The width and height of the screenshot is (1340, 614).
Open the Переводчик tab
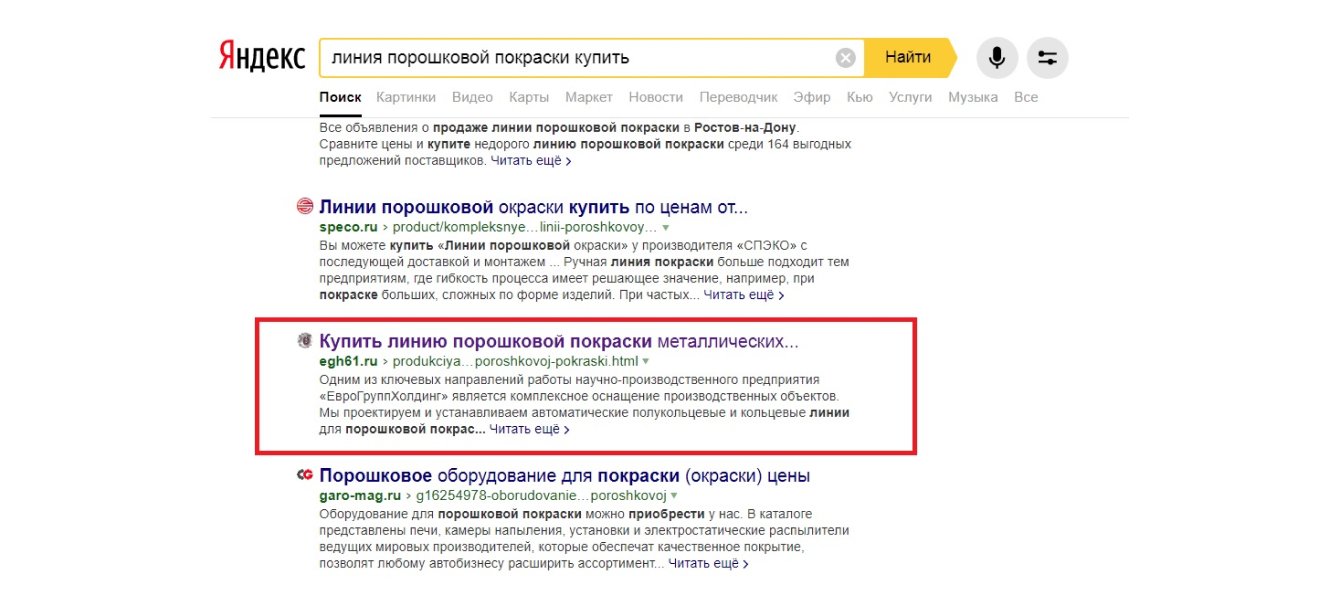[738, 97]
